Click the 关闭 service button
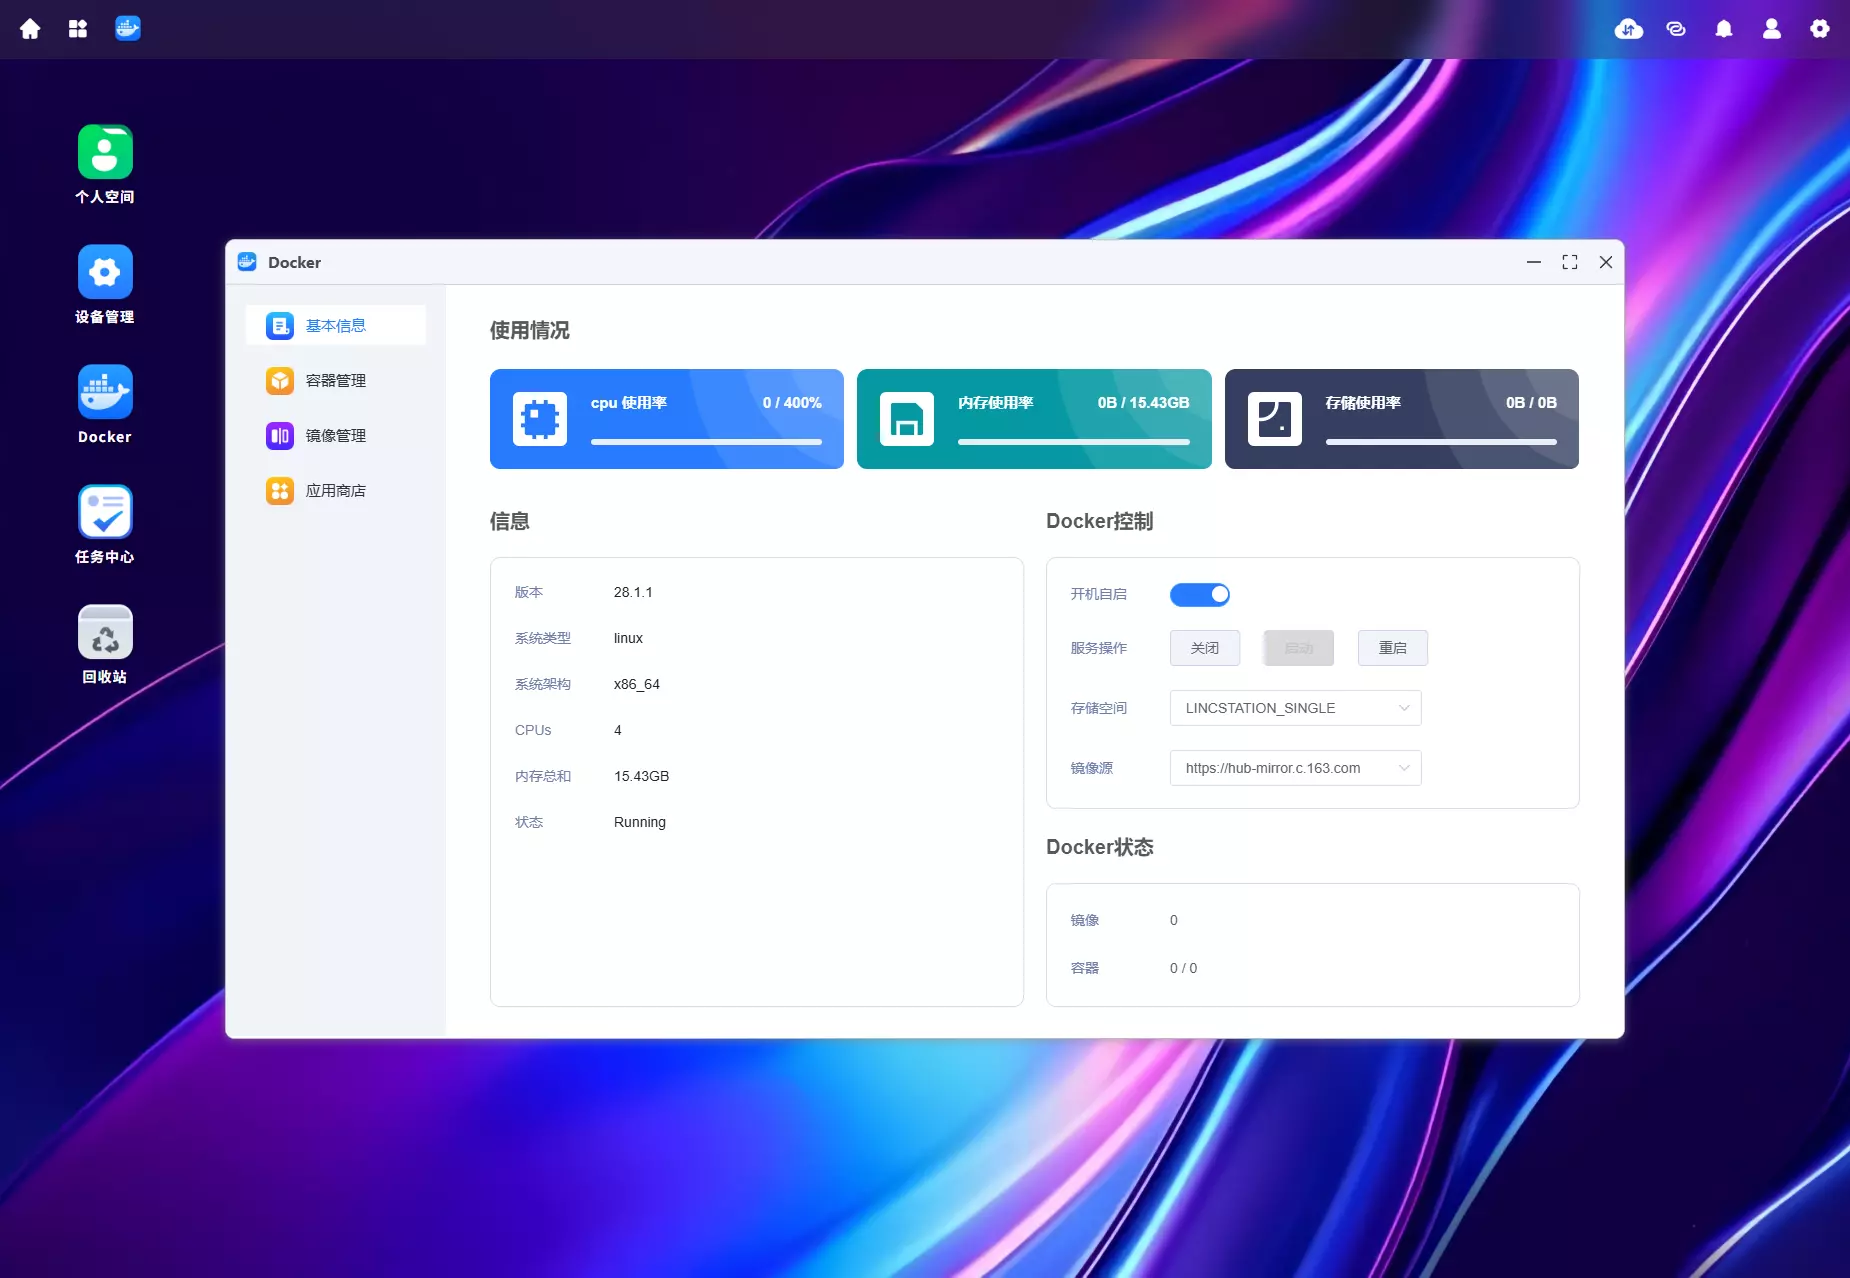The width and height of the screenshot is (1850, 1278). tap(1205, 648)
